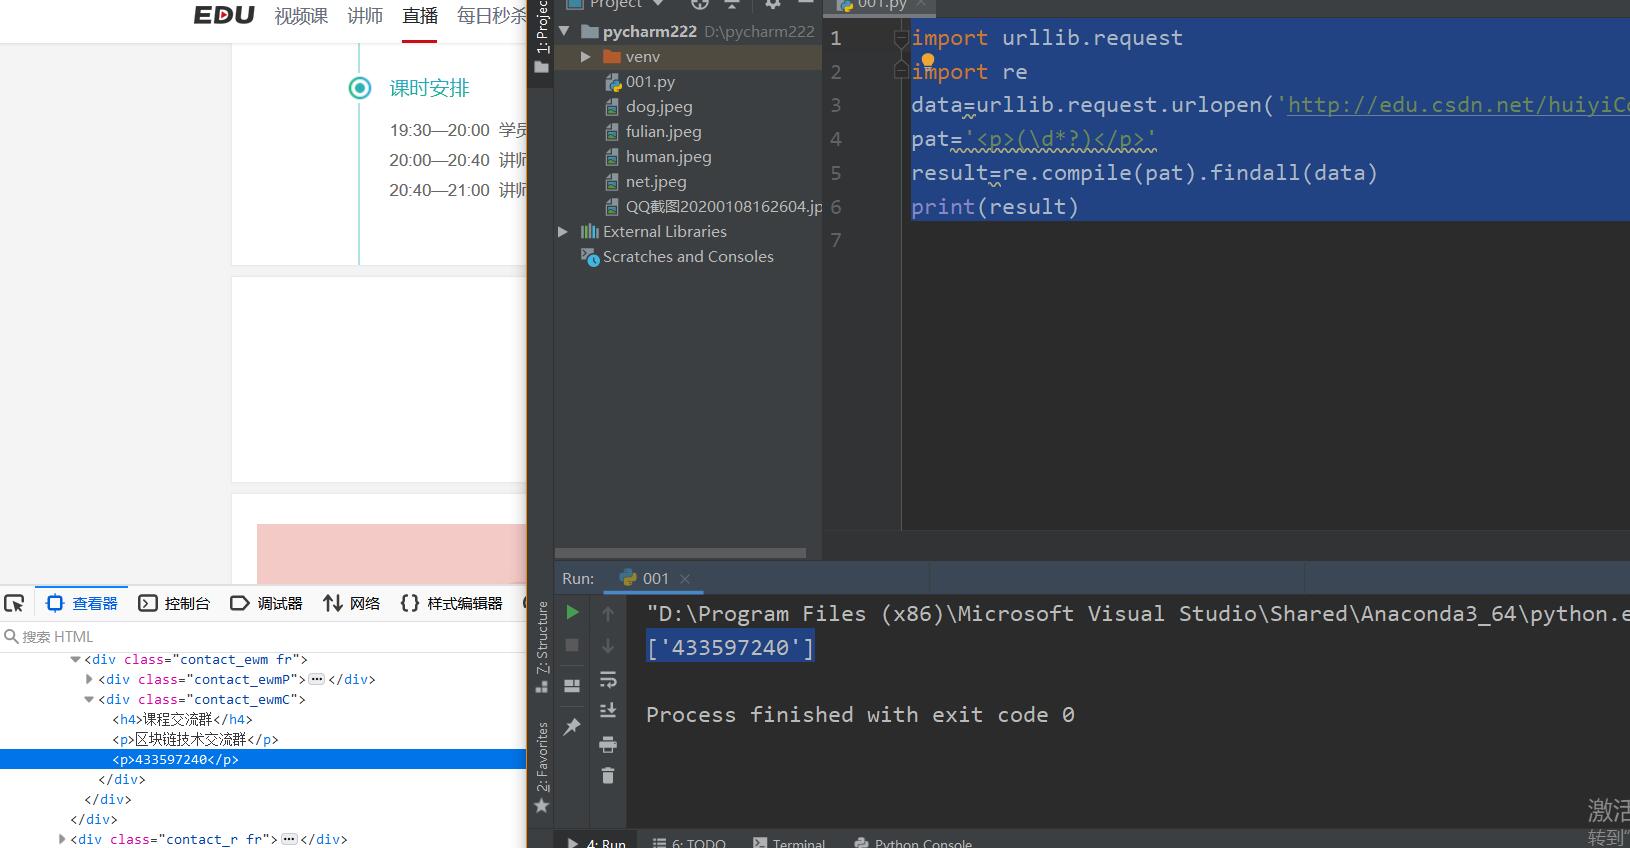Toggle soft-wrap in Run console
Image resolution: width=1630 pixels, height=848 pixels.
[608, 680]
